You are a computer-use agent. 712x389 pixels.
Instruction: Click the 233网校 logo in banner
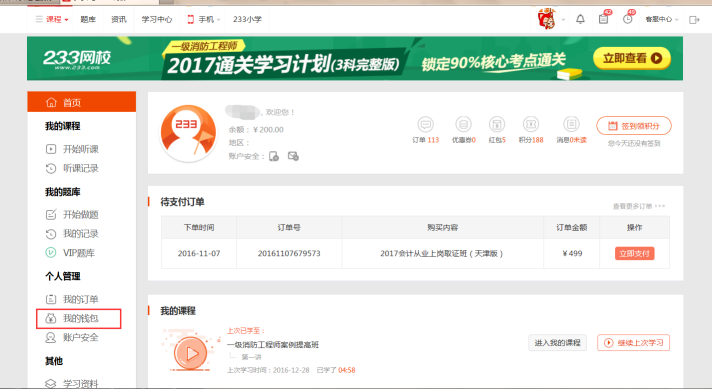pyautogui.click(x=77, y=59)
